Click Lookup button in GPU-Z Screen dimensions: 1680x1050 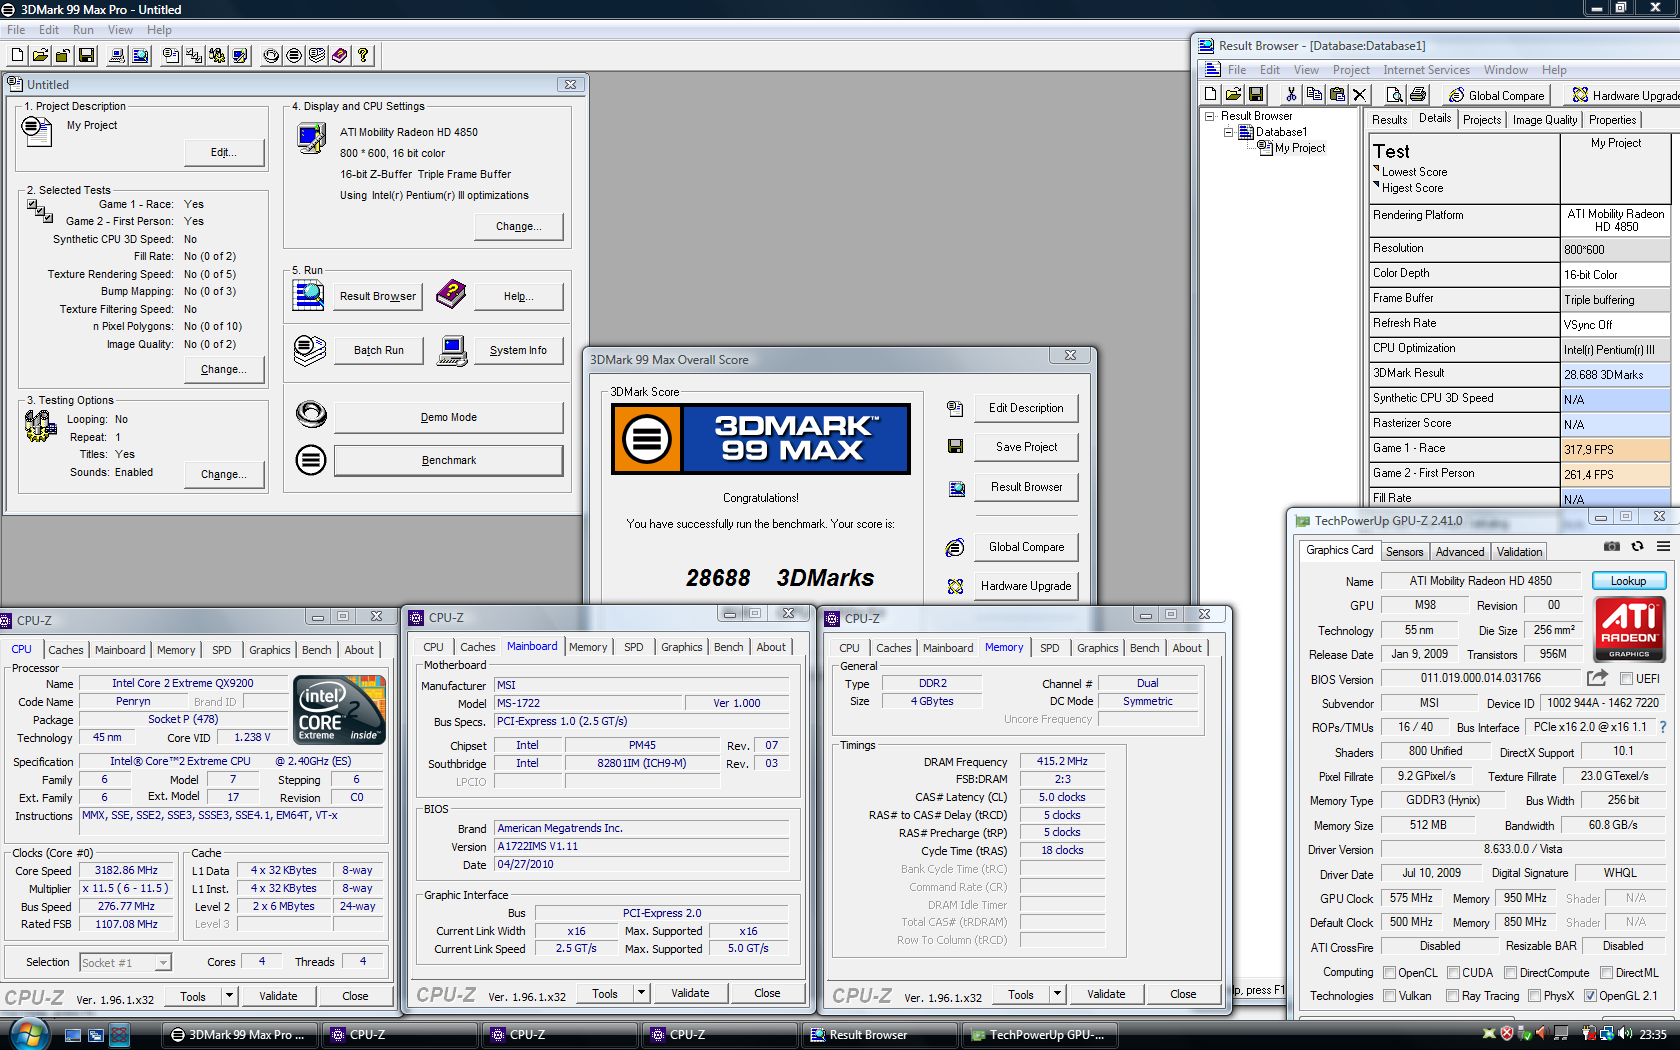click(1627, 581)
